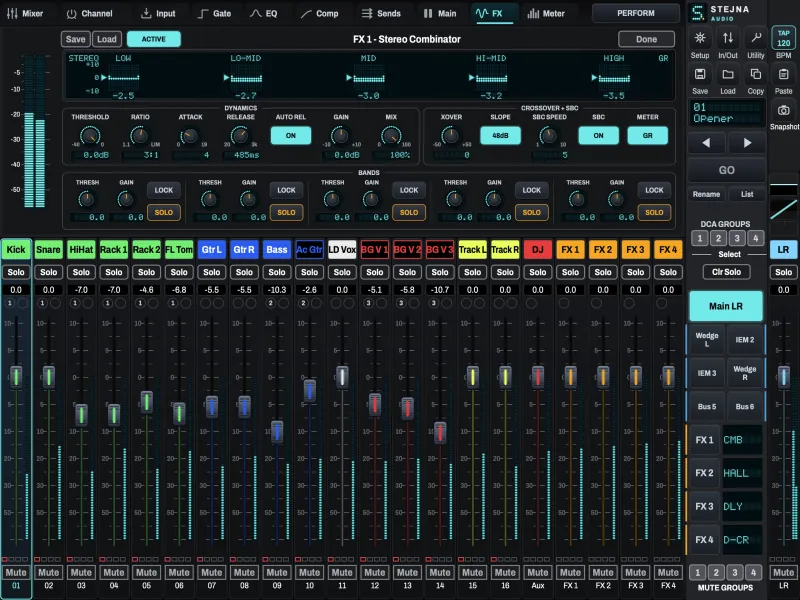Open the FX 1 CMB effect selector

(x=742, y=440)
